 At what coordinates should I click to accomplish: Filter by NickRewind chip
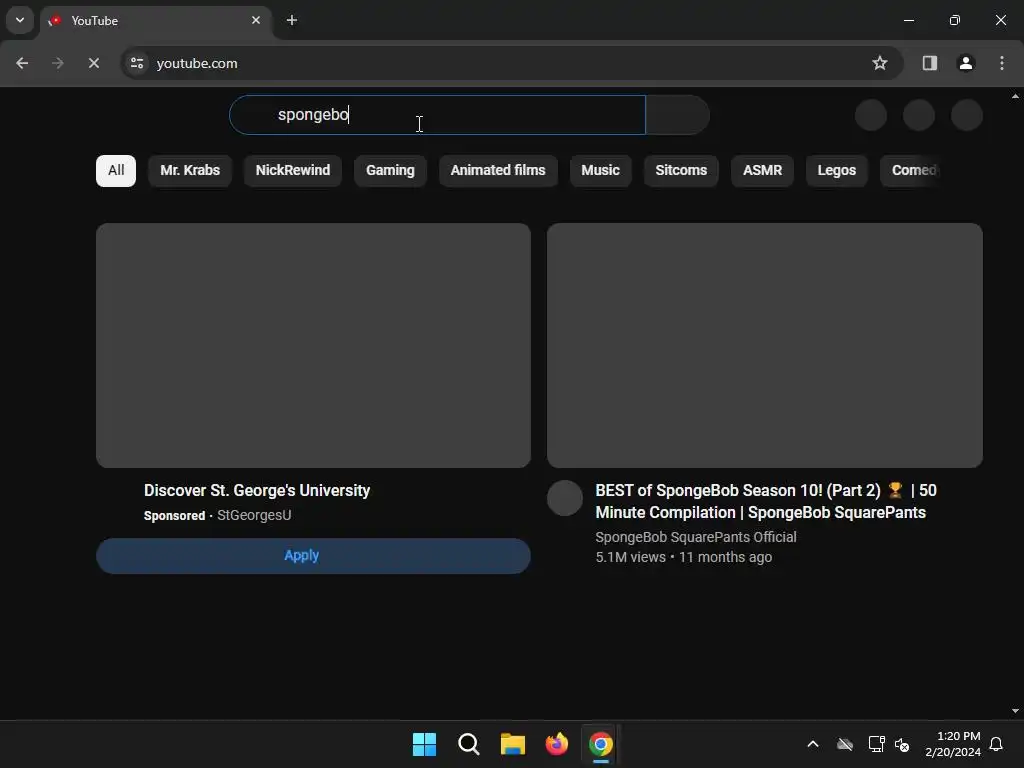click(x=293, y=170)
